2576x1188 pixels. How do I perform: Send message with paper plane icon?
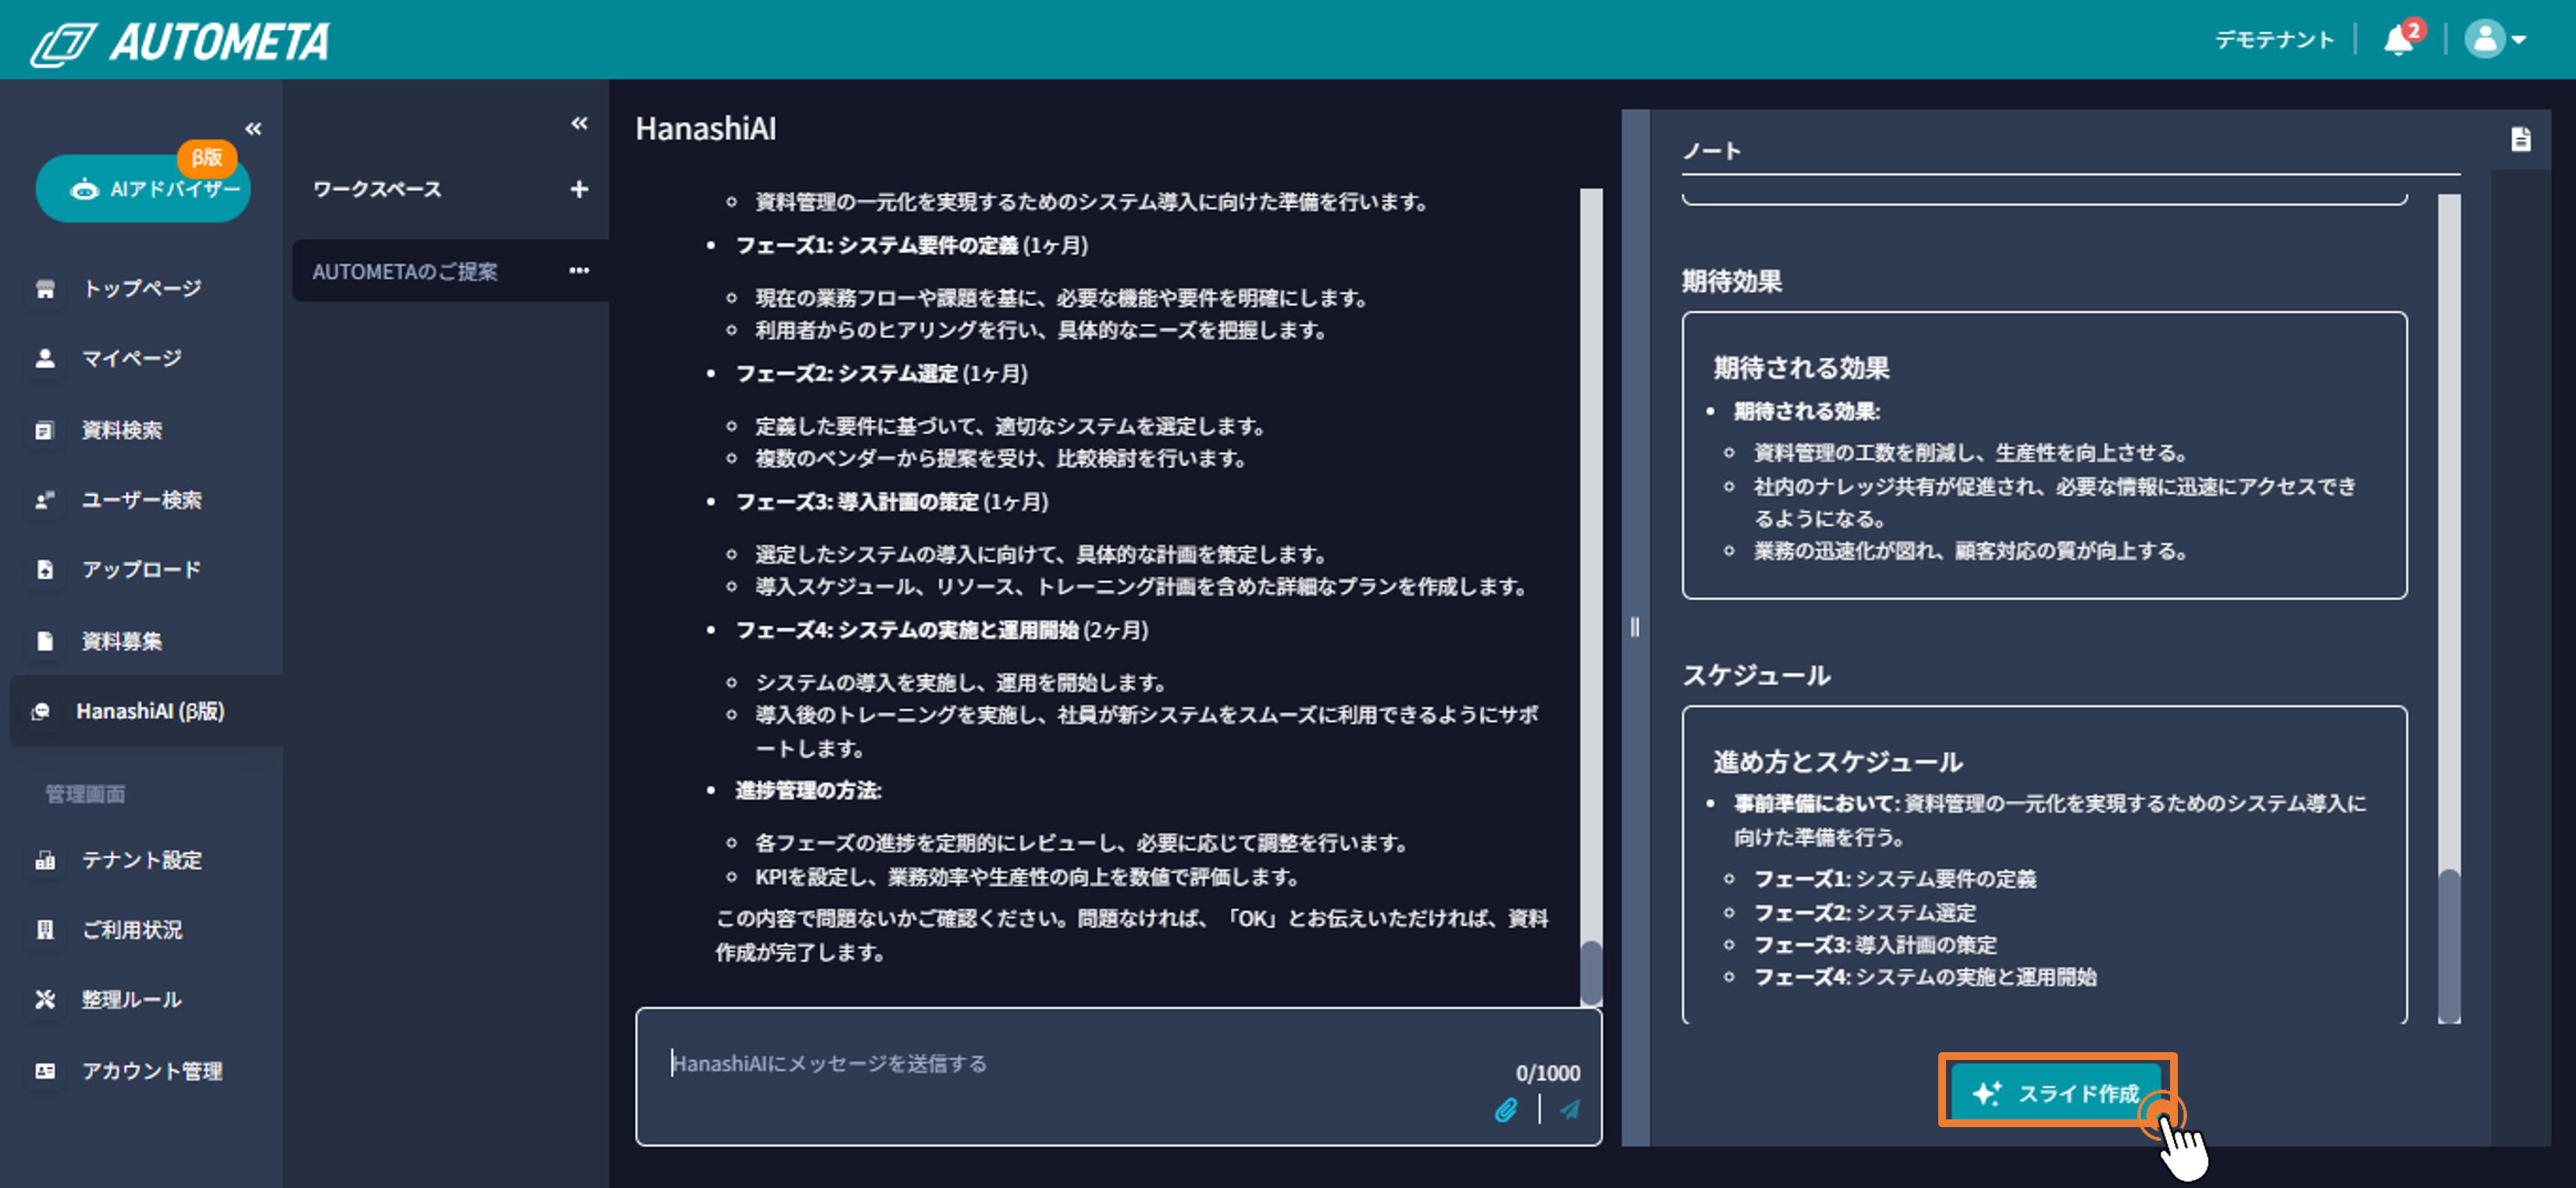tap(1570, 1109)
